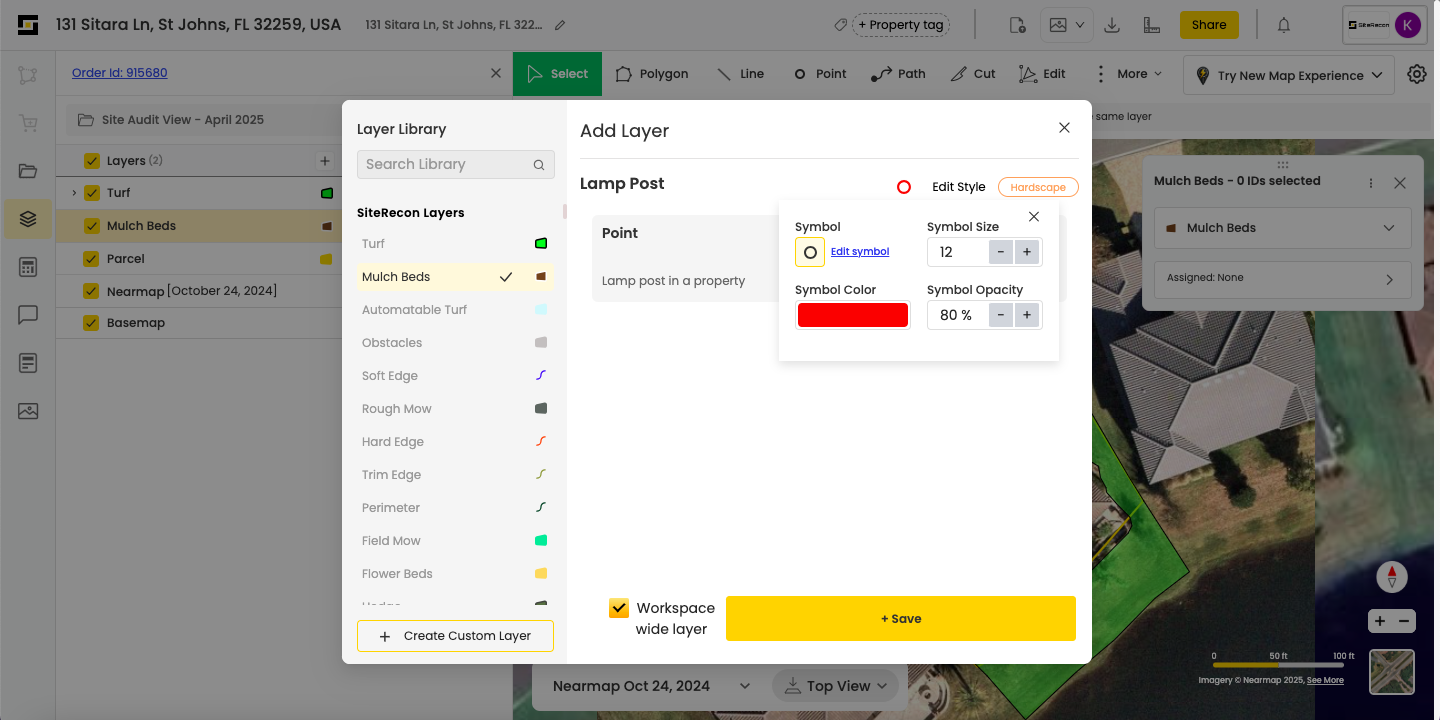Open Mulch Beds layer selector dropdown
Viewport: 1440px width, 720px height.
[1283, 228]
